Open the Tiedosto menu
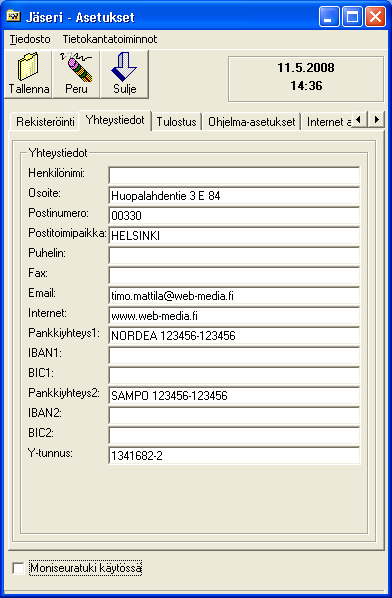 point(30,39)
